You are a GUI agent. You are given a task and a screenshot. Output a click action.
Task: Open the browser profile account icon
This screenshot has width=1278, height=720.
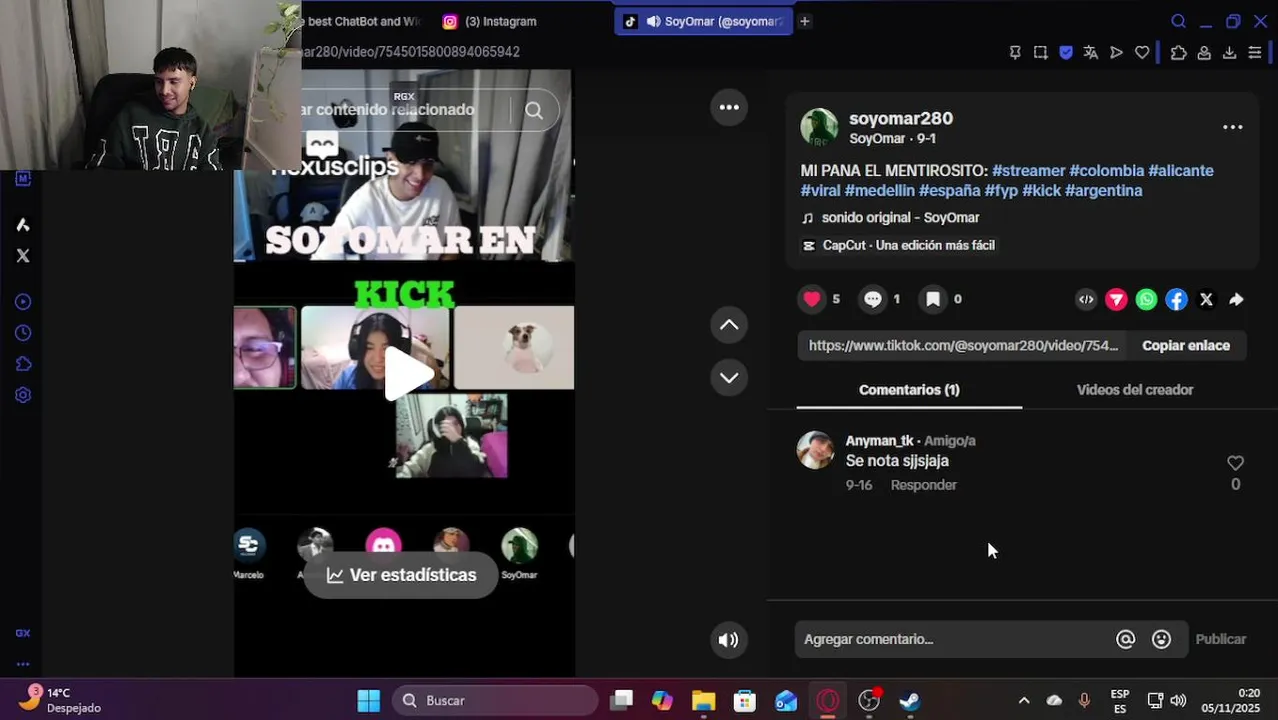tap(1204, 53)
